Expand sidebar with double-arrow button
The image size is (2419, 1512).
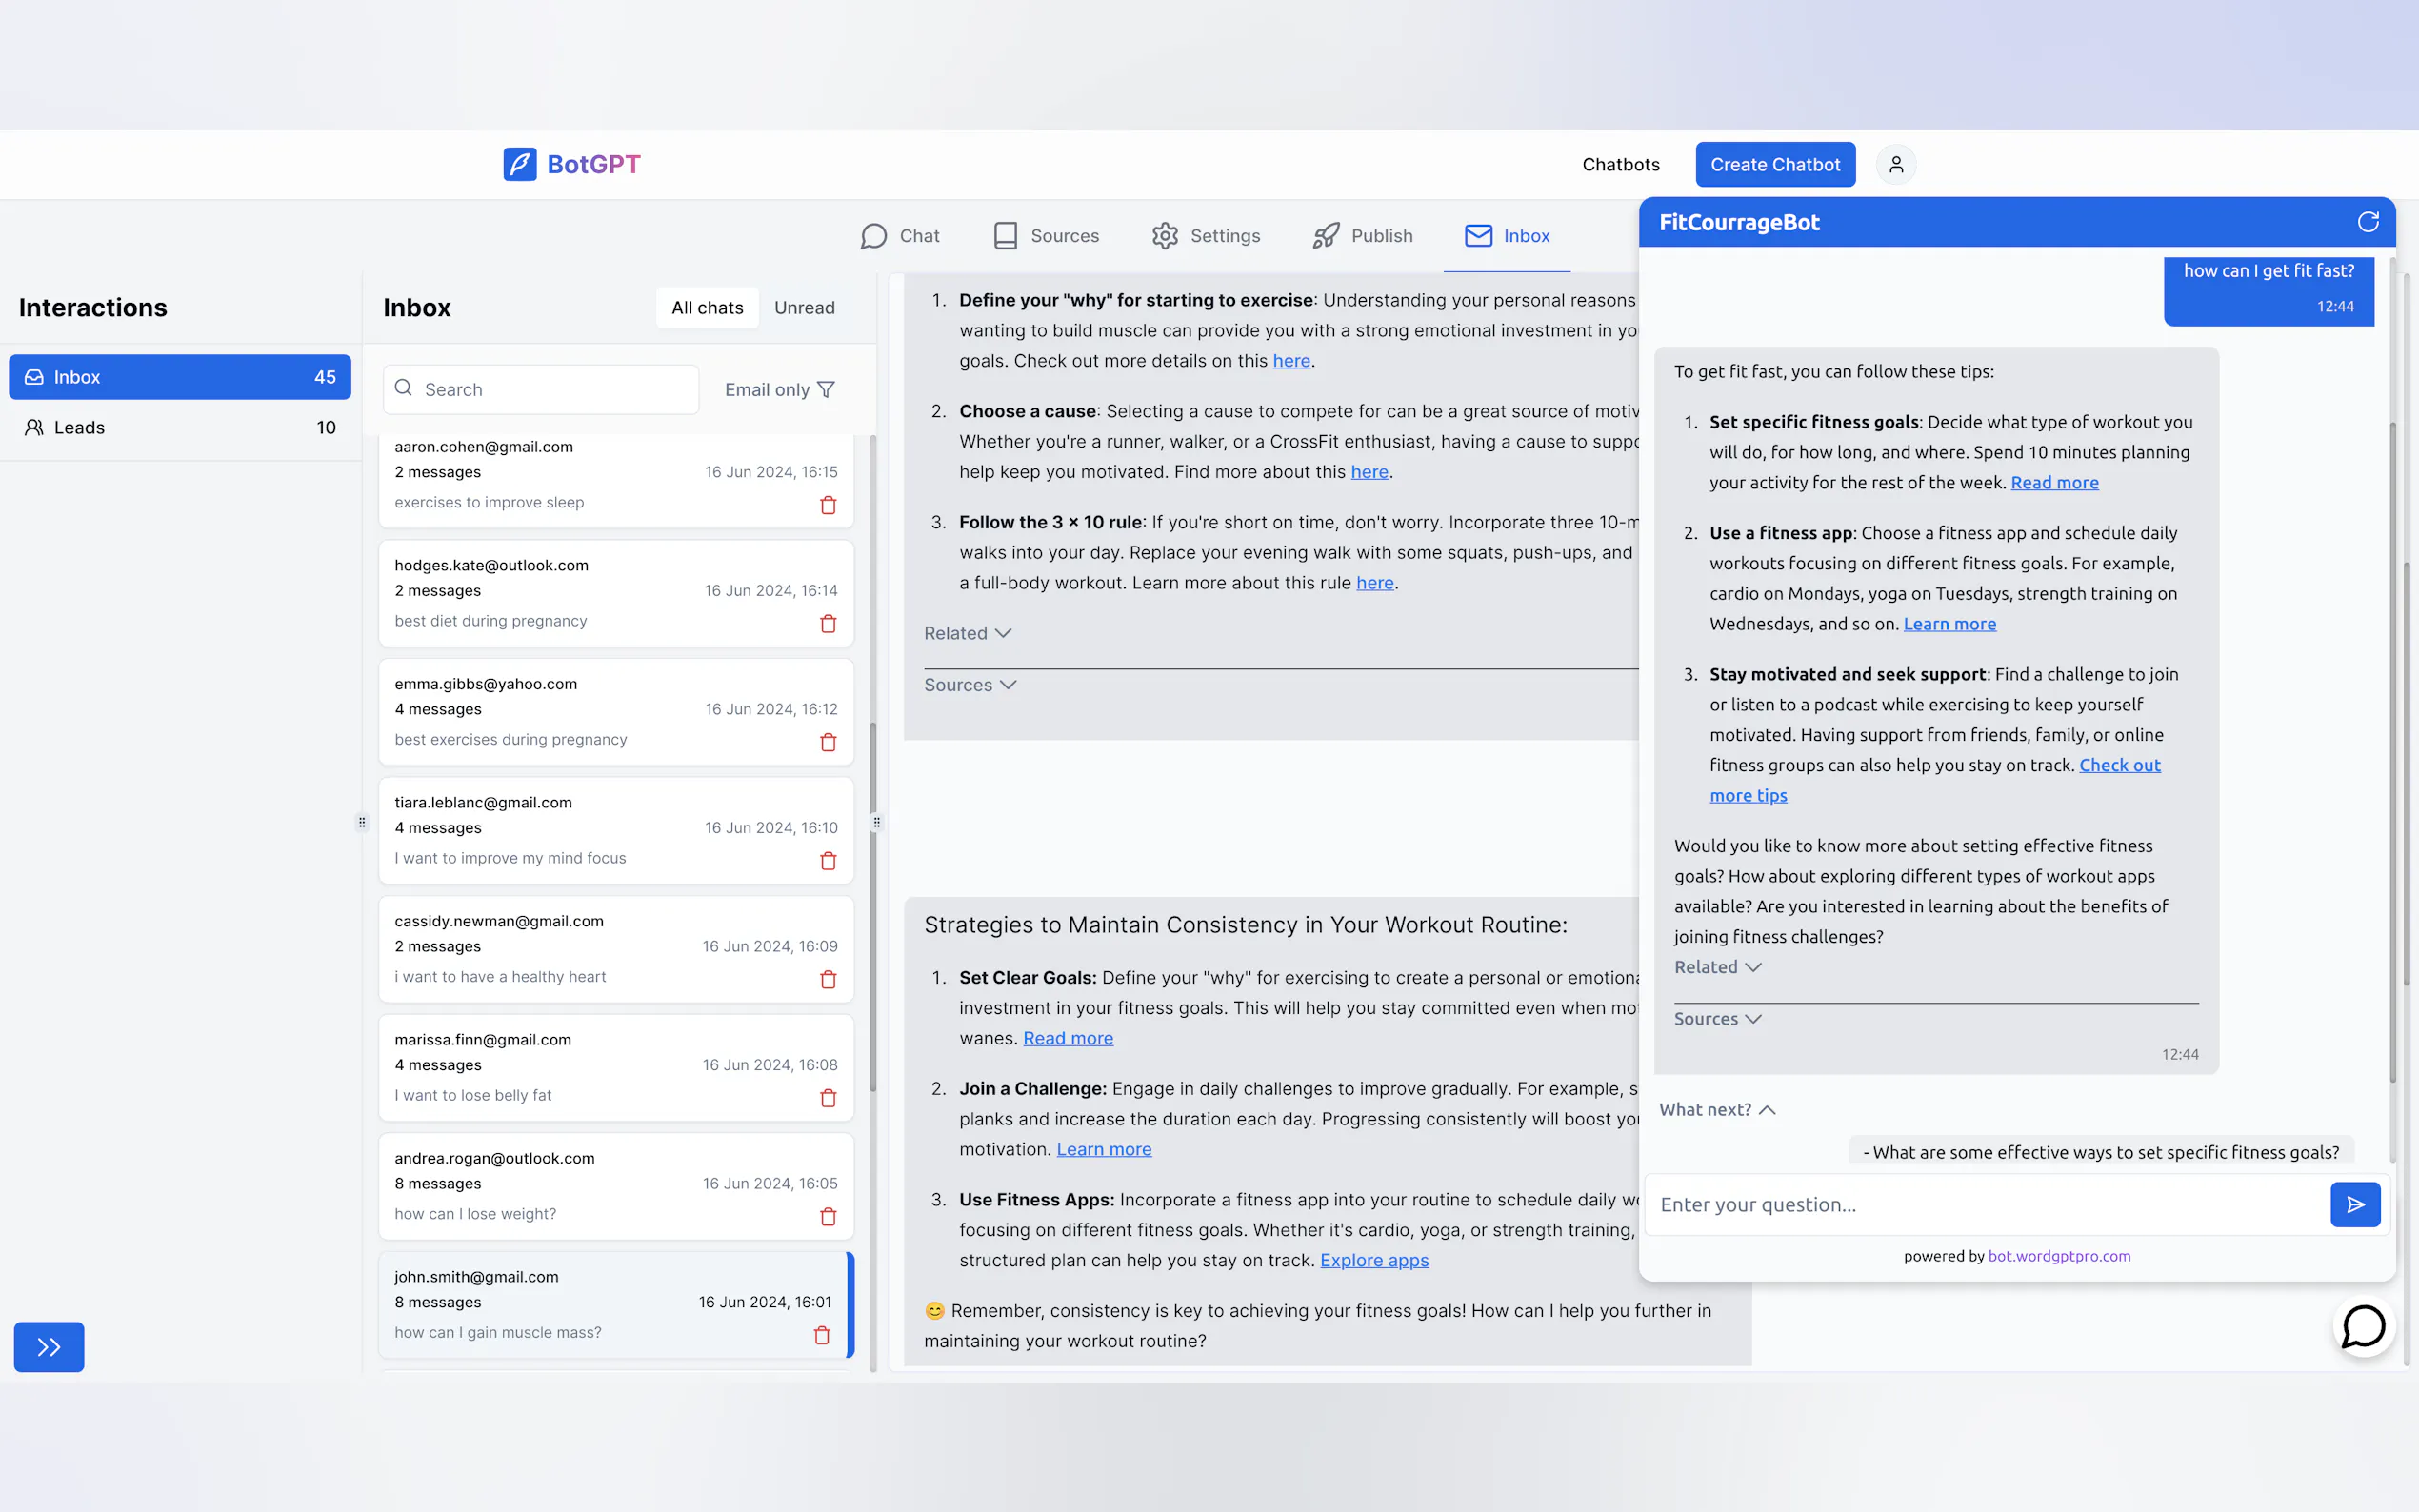[49, 1347]
